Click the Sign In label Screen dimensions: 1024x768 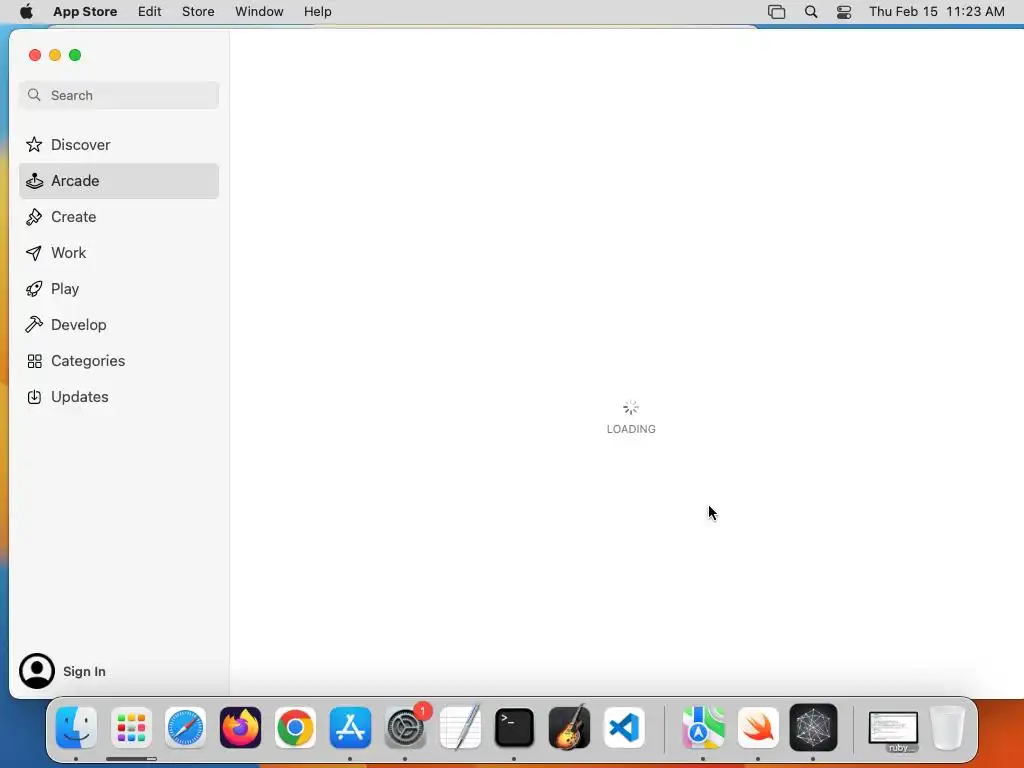click(x=84, y=671)
